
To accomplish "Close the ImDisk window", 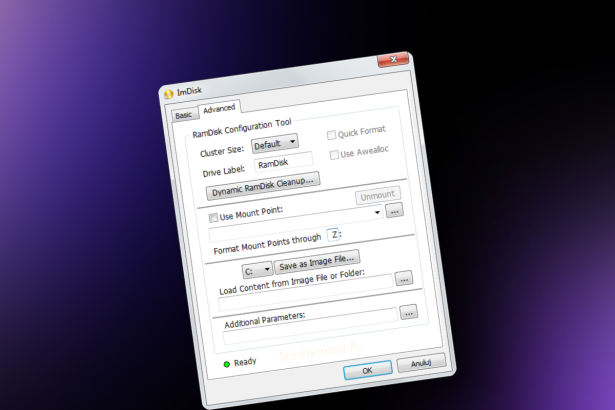I will (393, 59).
